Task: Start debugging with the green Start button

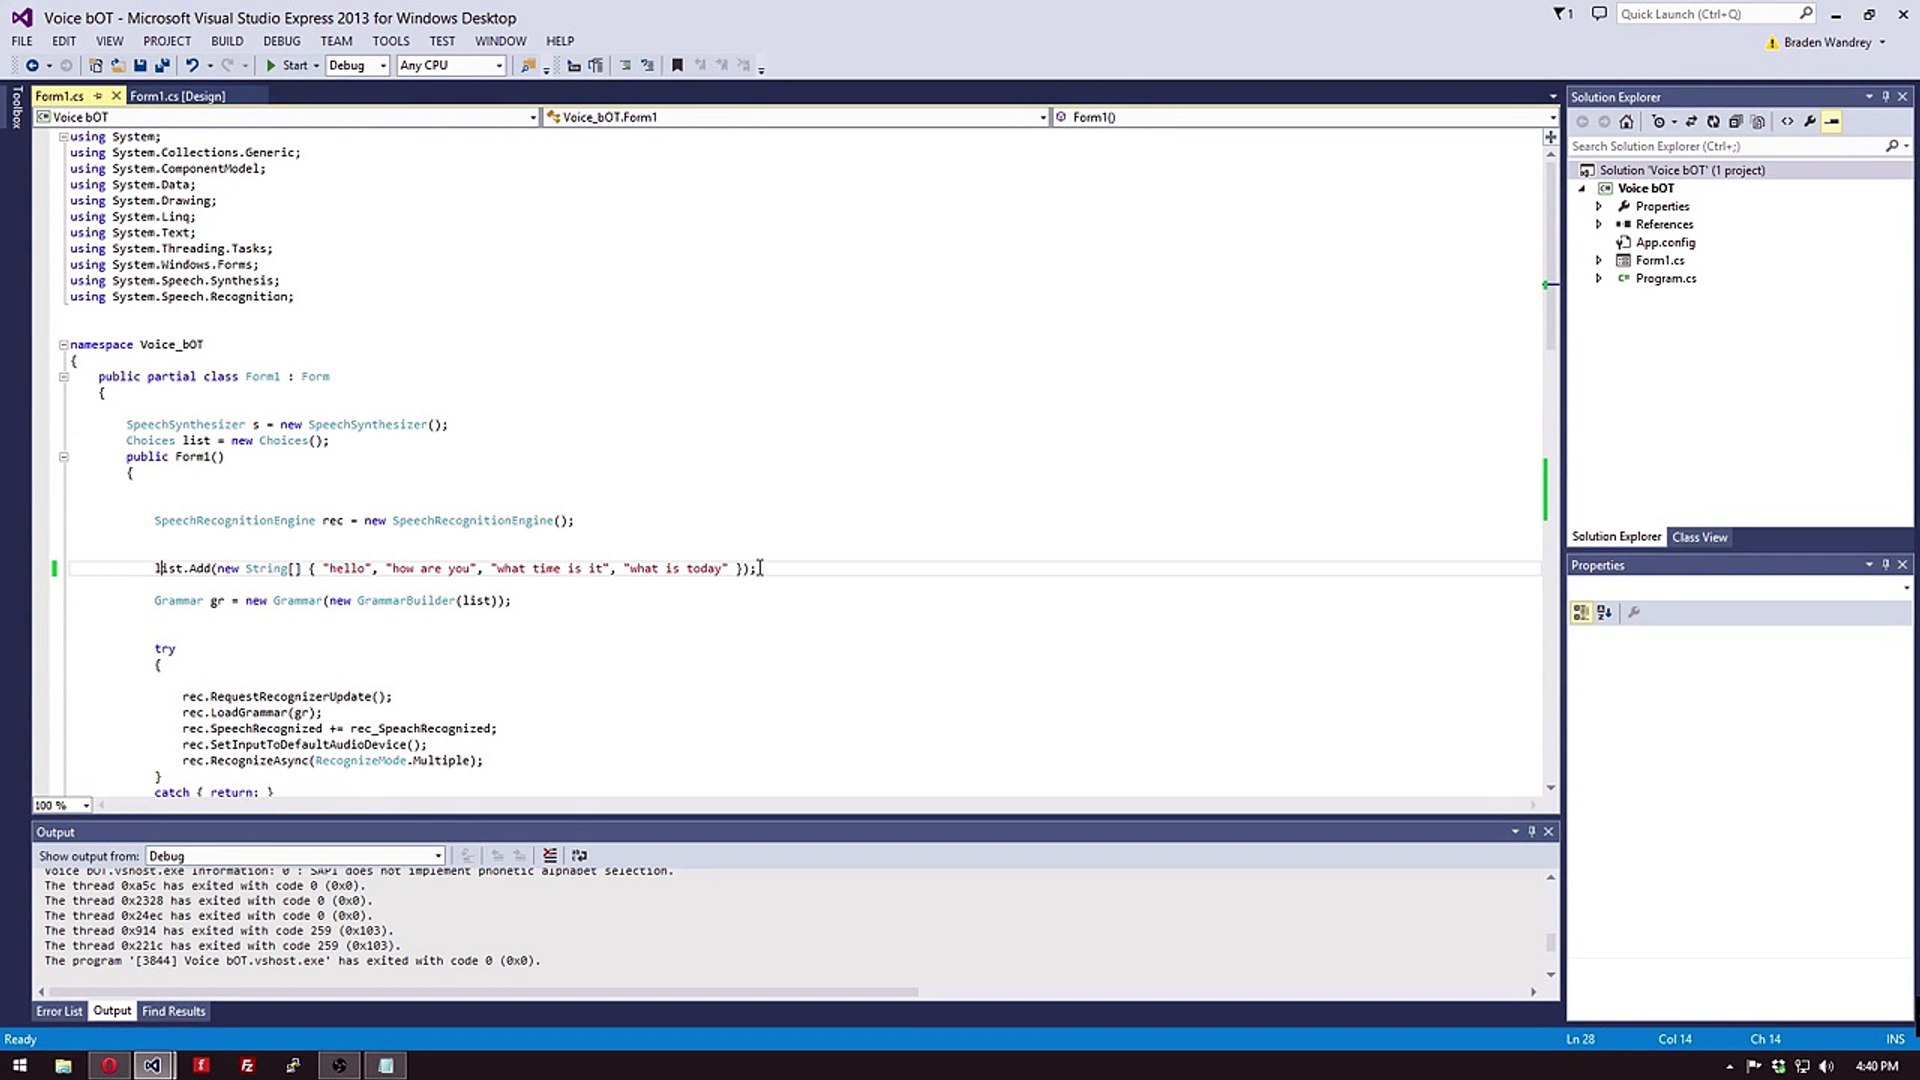Action: tap(286, 65)
